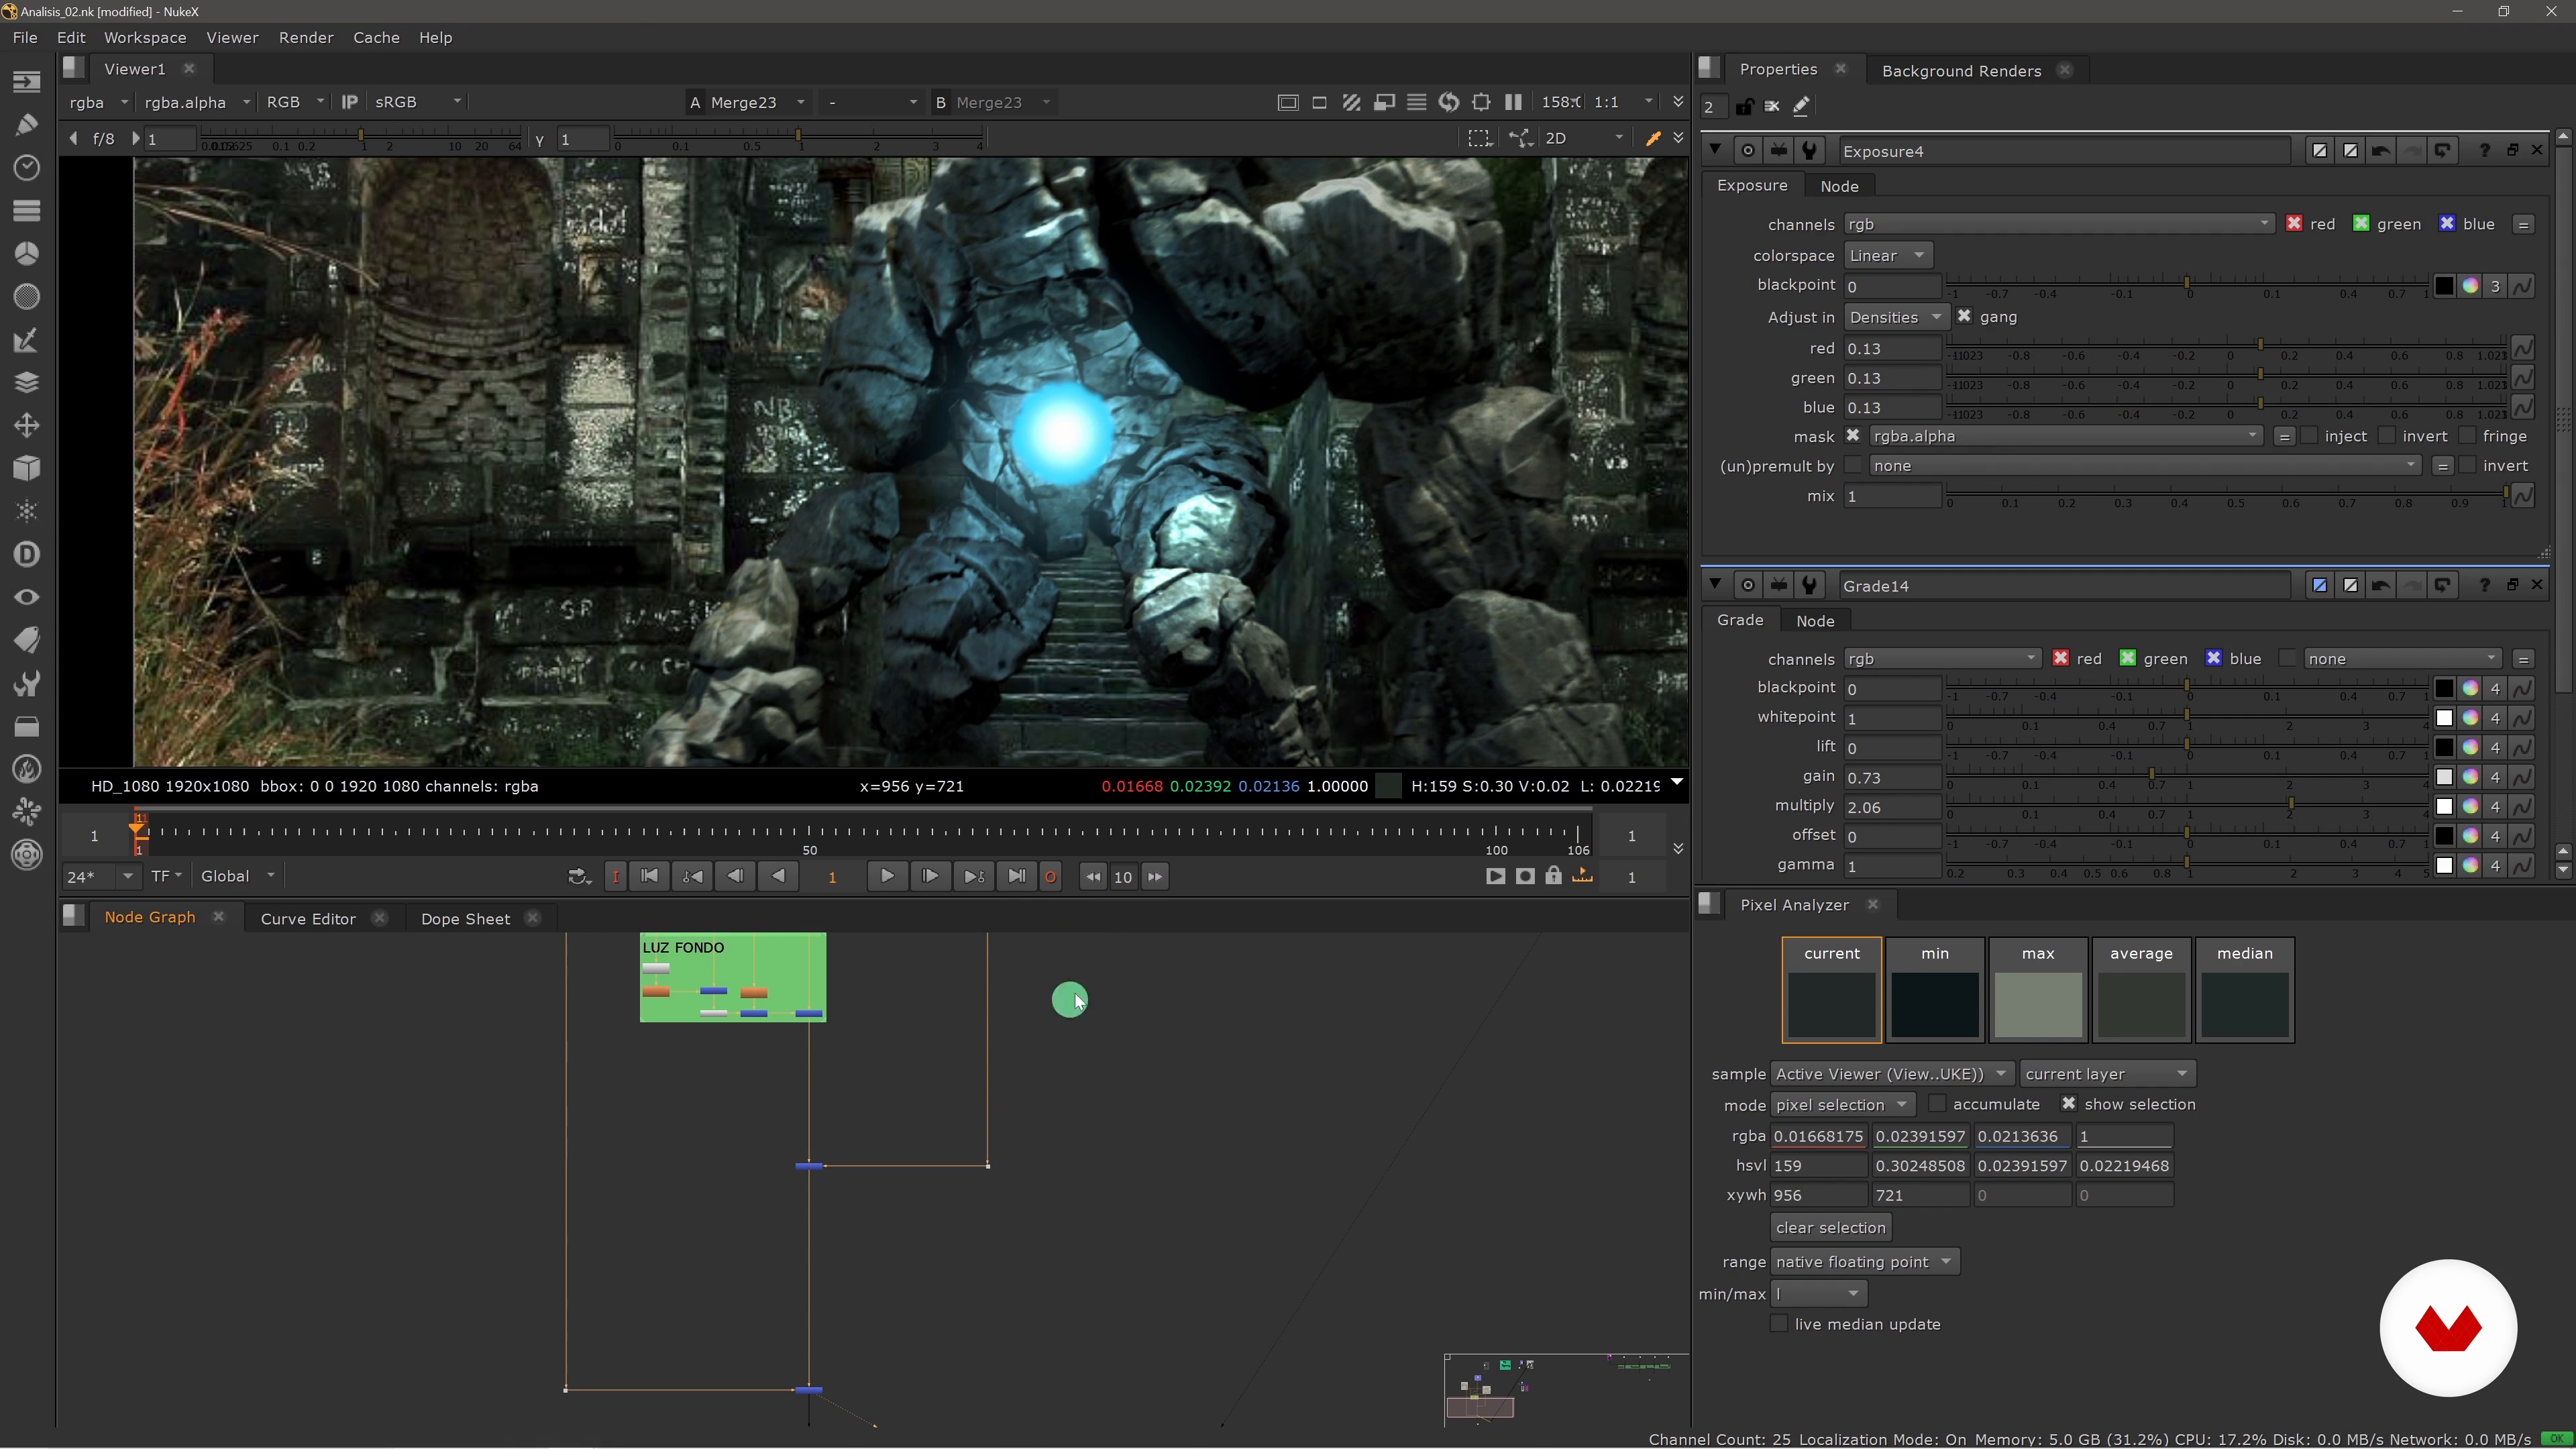Image resolution: width=2576 pixels, height=1449 pixels.
Task: Open the Merge nodes menu (layers icon)
Action: point(27,383)
